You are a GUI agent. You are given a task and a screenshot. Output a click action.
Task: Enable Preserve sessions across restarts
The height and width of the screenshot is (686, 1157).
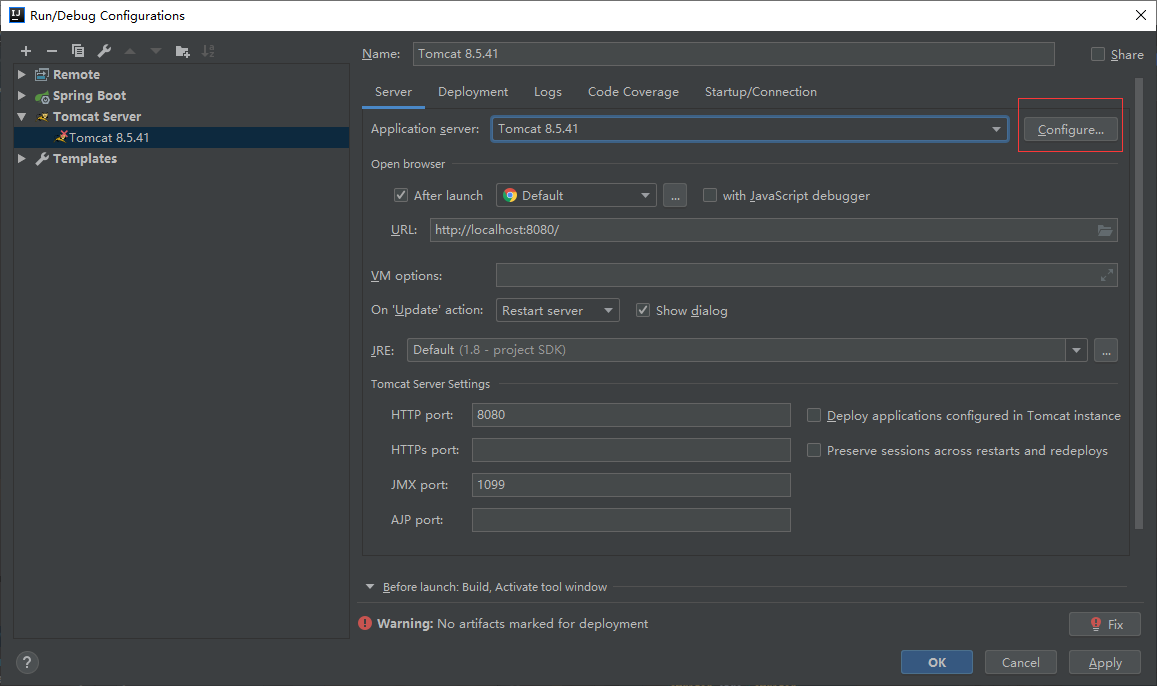(813, 450)
